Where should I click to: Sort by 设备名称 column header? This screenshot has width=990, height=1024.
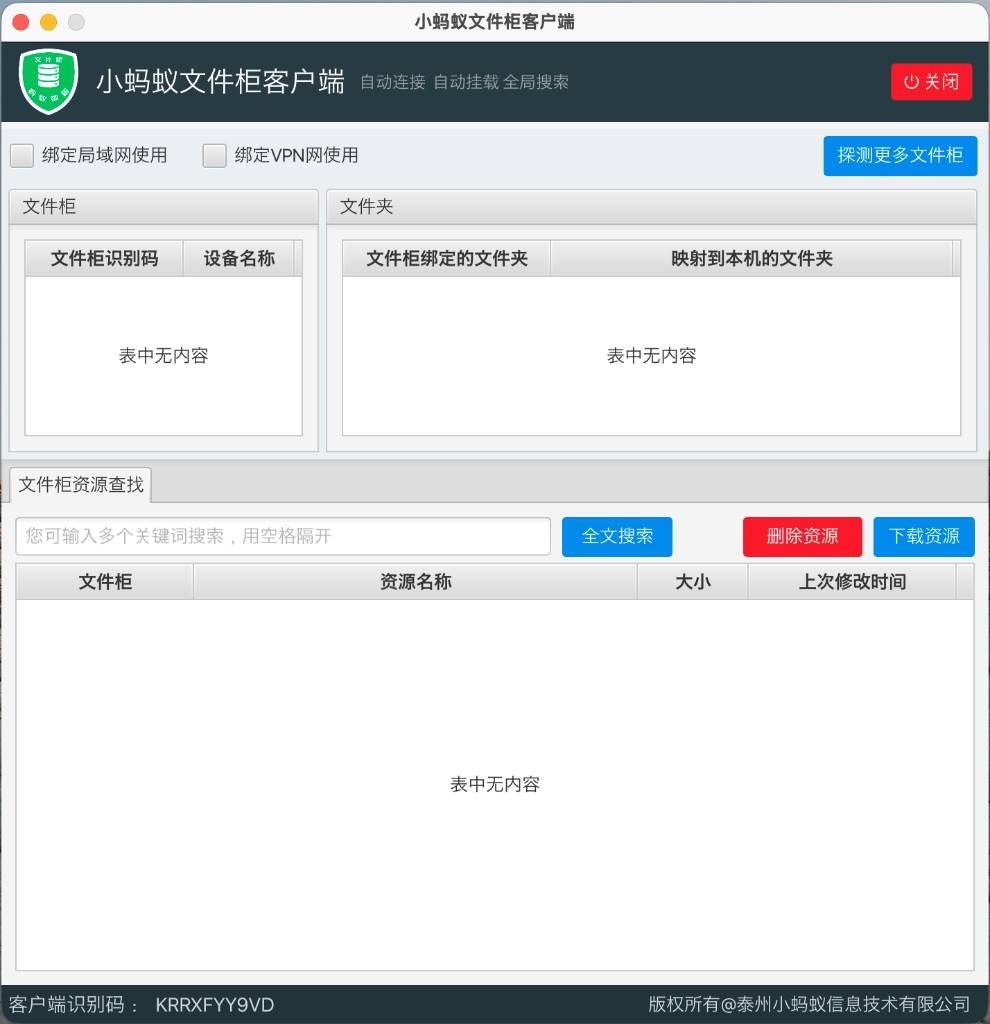click(x=238, y=258)
